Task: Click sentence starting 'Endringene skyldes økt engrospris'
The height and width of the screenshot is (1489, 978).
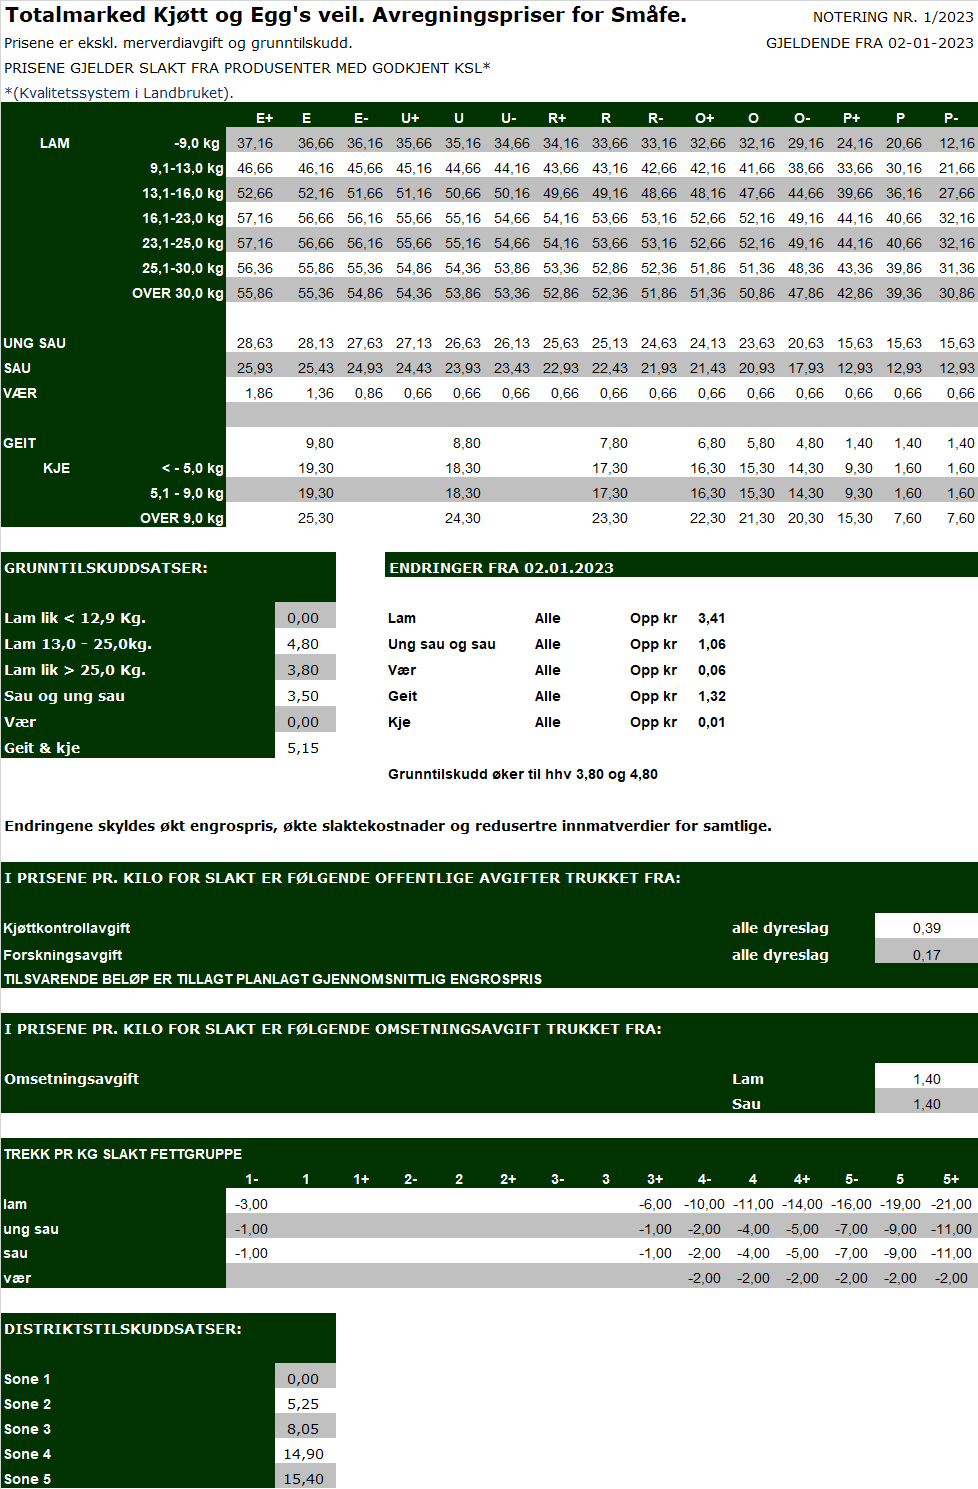Action: pyautogui.click(x=388, y=826)
